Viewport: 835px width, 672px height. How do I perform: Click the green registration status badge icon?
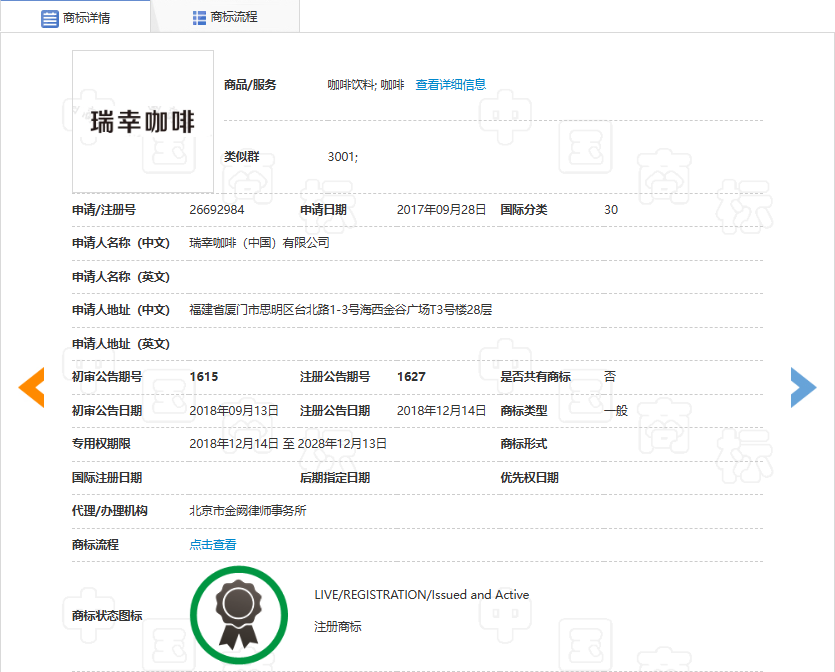point(239,615)
